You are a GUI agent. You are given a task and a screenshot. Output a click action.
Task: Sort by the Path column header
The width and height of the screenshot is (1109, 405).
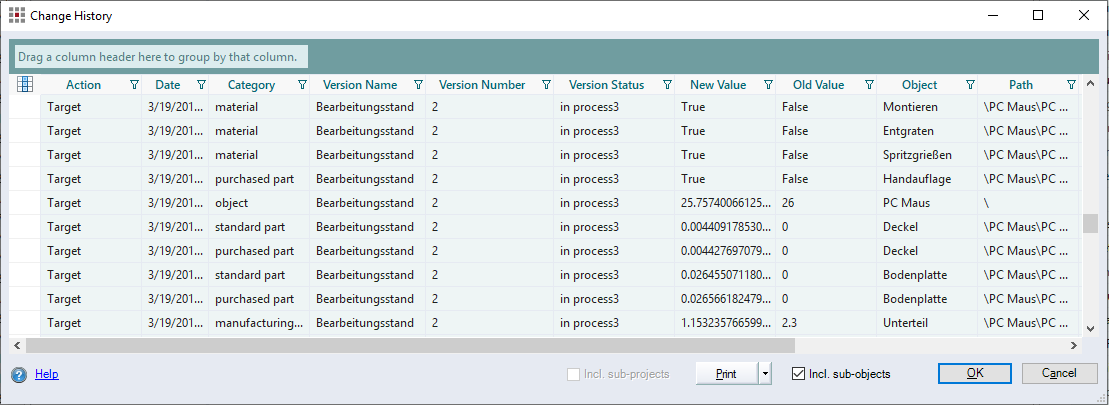pyautogui.click(x=1020, y=85)
